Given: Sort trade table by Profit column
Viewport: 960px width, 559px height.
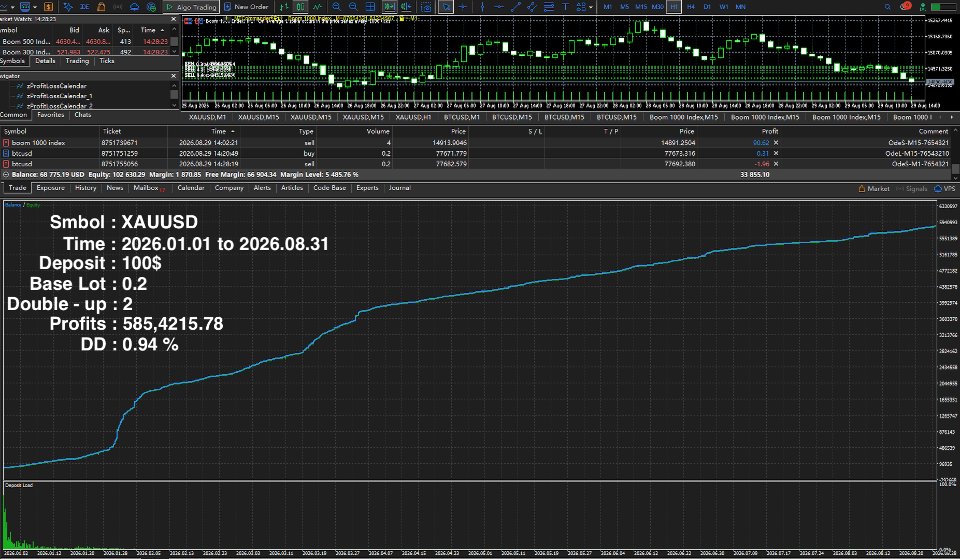Looking at the screenshot, I should [770, 131].
